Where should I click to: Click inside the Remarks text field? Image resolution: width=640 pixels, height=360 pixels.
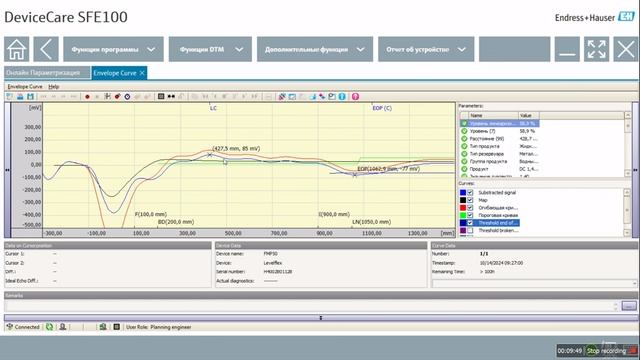[x=310, y=306]
